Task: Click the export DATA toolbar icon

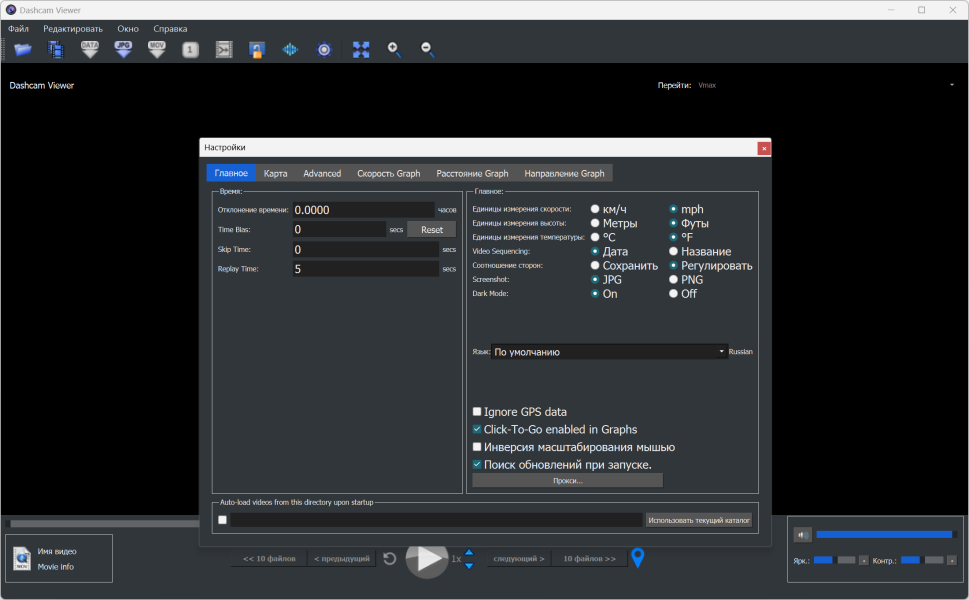Action: pos(90,49)
